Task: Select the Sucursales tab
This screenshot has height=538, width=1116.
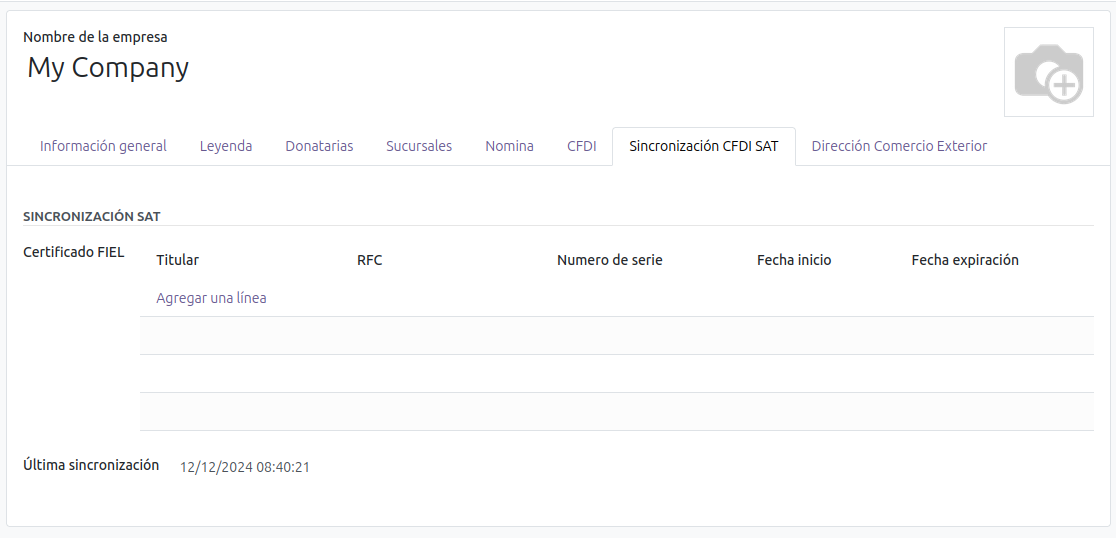Action: tap(419, 146)
